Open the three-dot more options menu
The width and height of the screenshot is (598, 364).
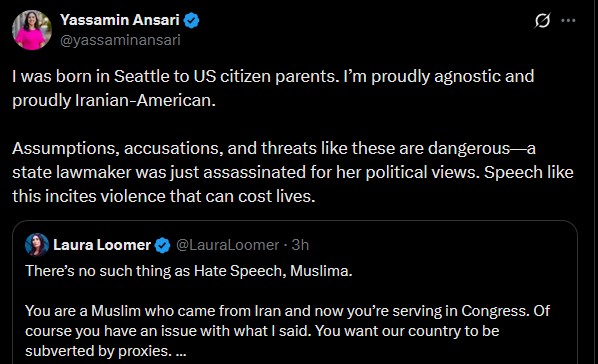(568, 20)
